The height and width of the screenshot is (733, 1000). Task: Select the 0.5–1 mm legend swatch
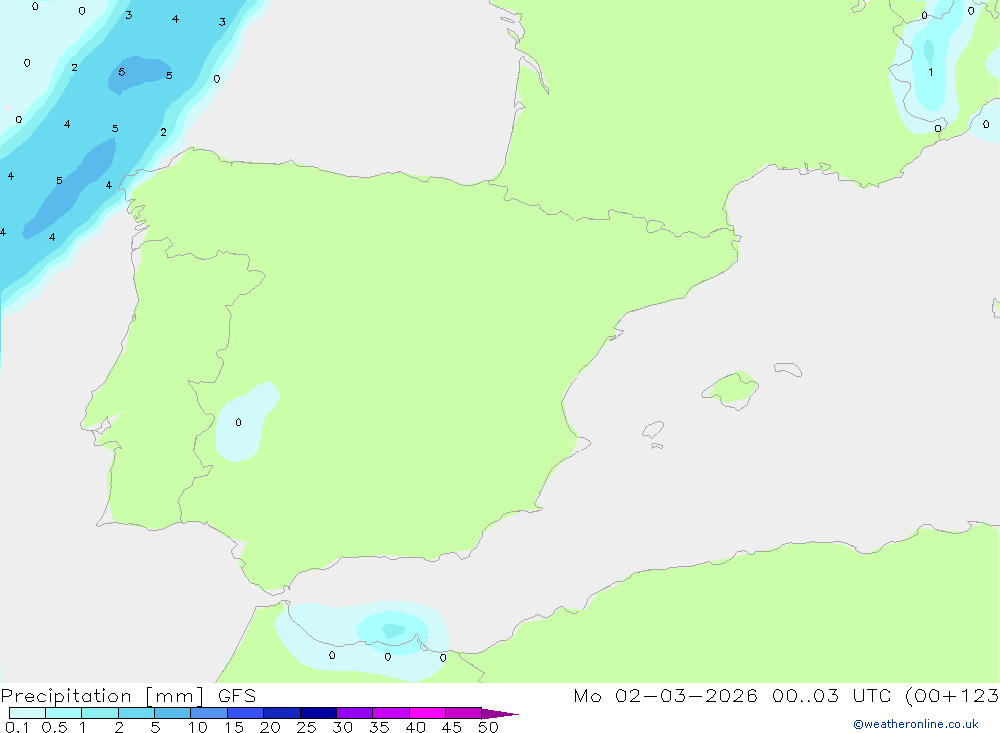click(63, 713)
